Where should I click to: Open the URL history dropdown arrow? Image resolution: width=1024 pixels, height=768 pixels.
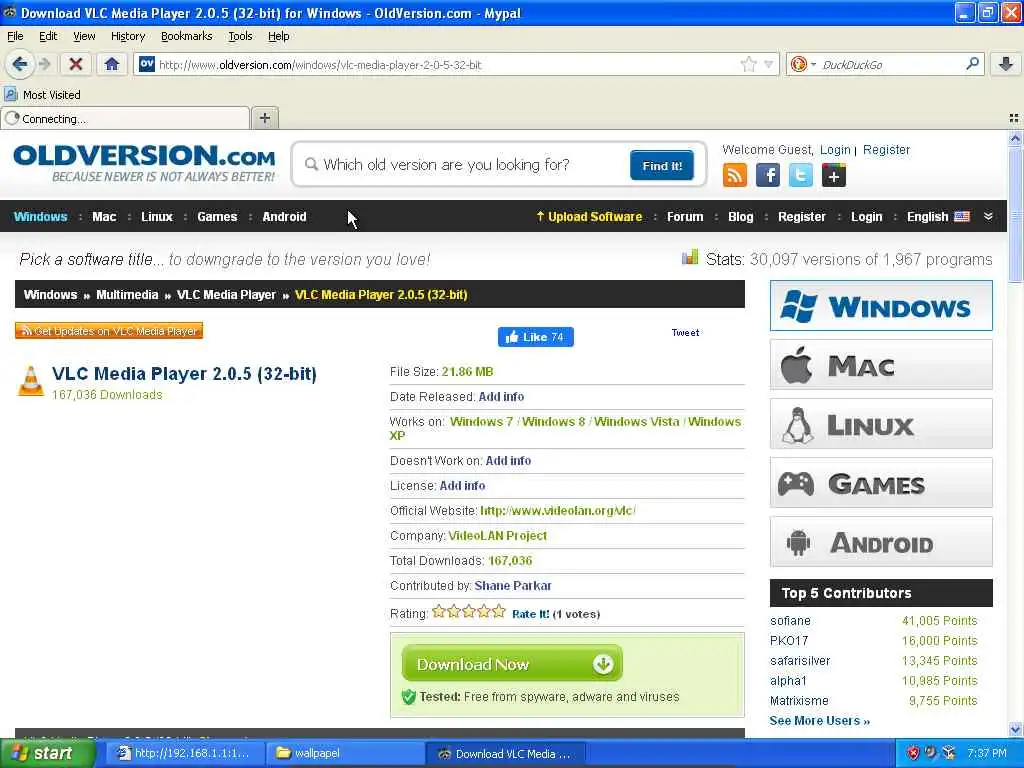click(x=769, y=64)
